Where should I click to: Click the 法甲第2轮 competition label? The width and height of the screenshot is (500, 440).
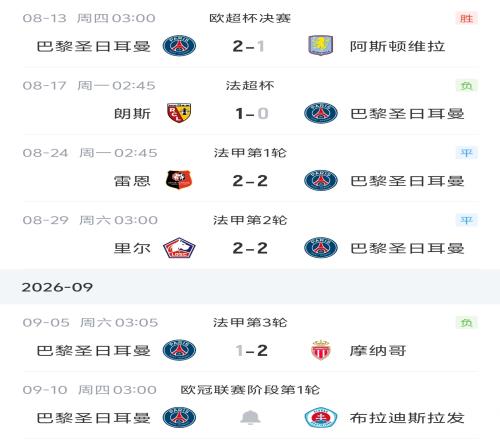[250, 220]
